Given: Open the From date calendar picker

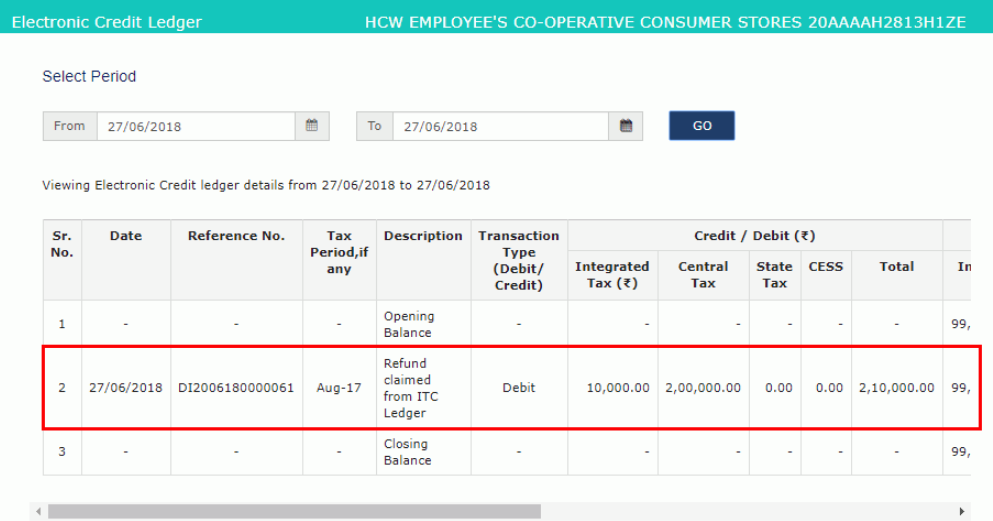Looking at the screenshot, I should tap(312, 126).
